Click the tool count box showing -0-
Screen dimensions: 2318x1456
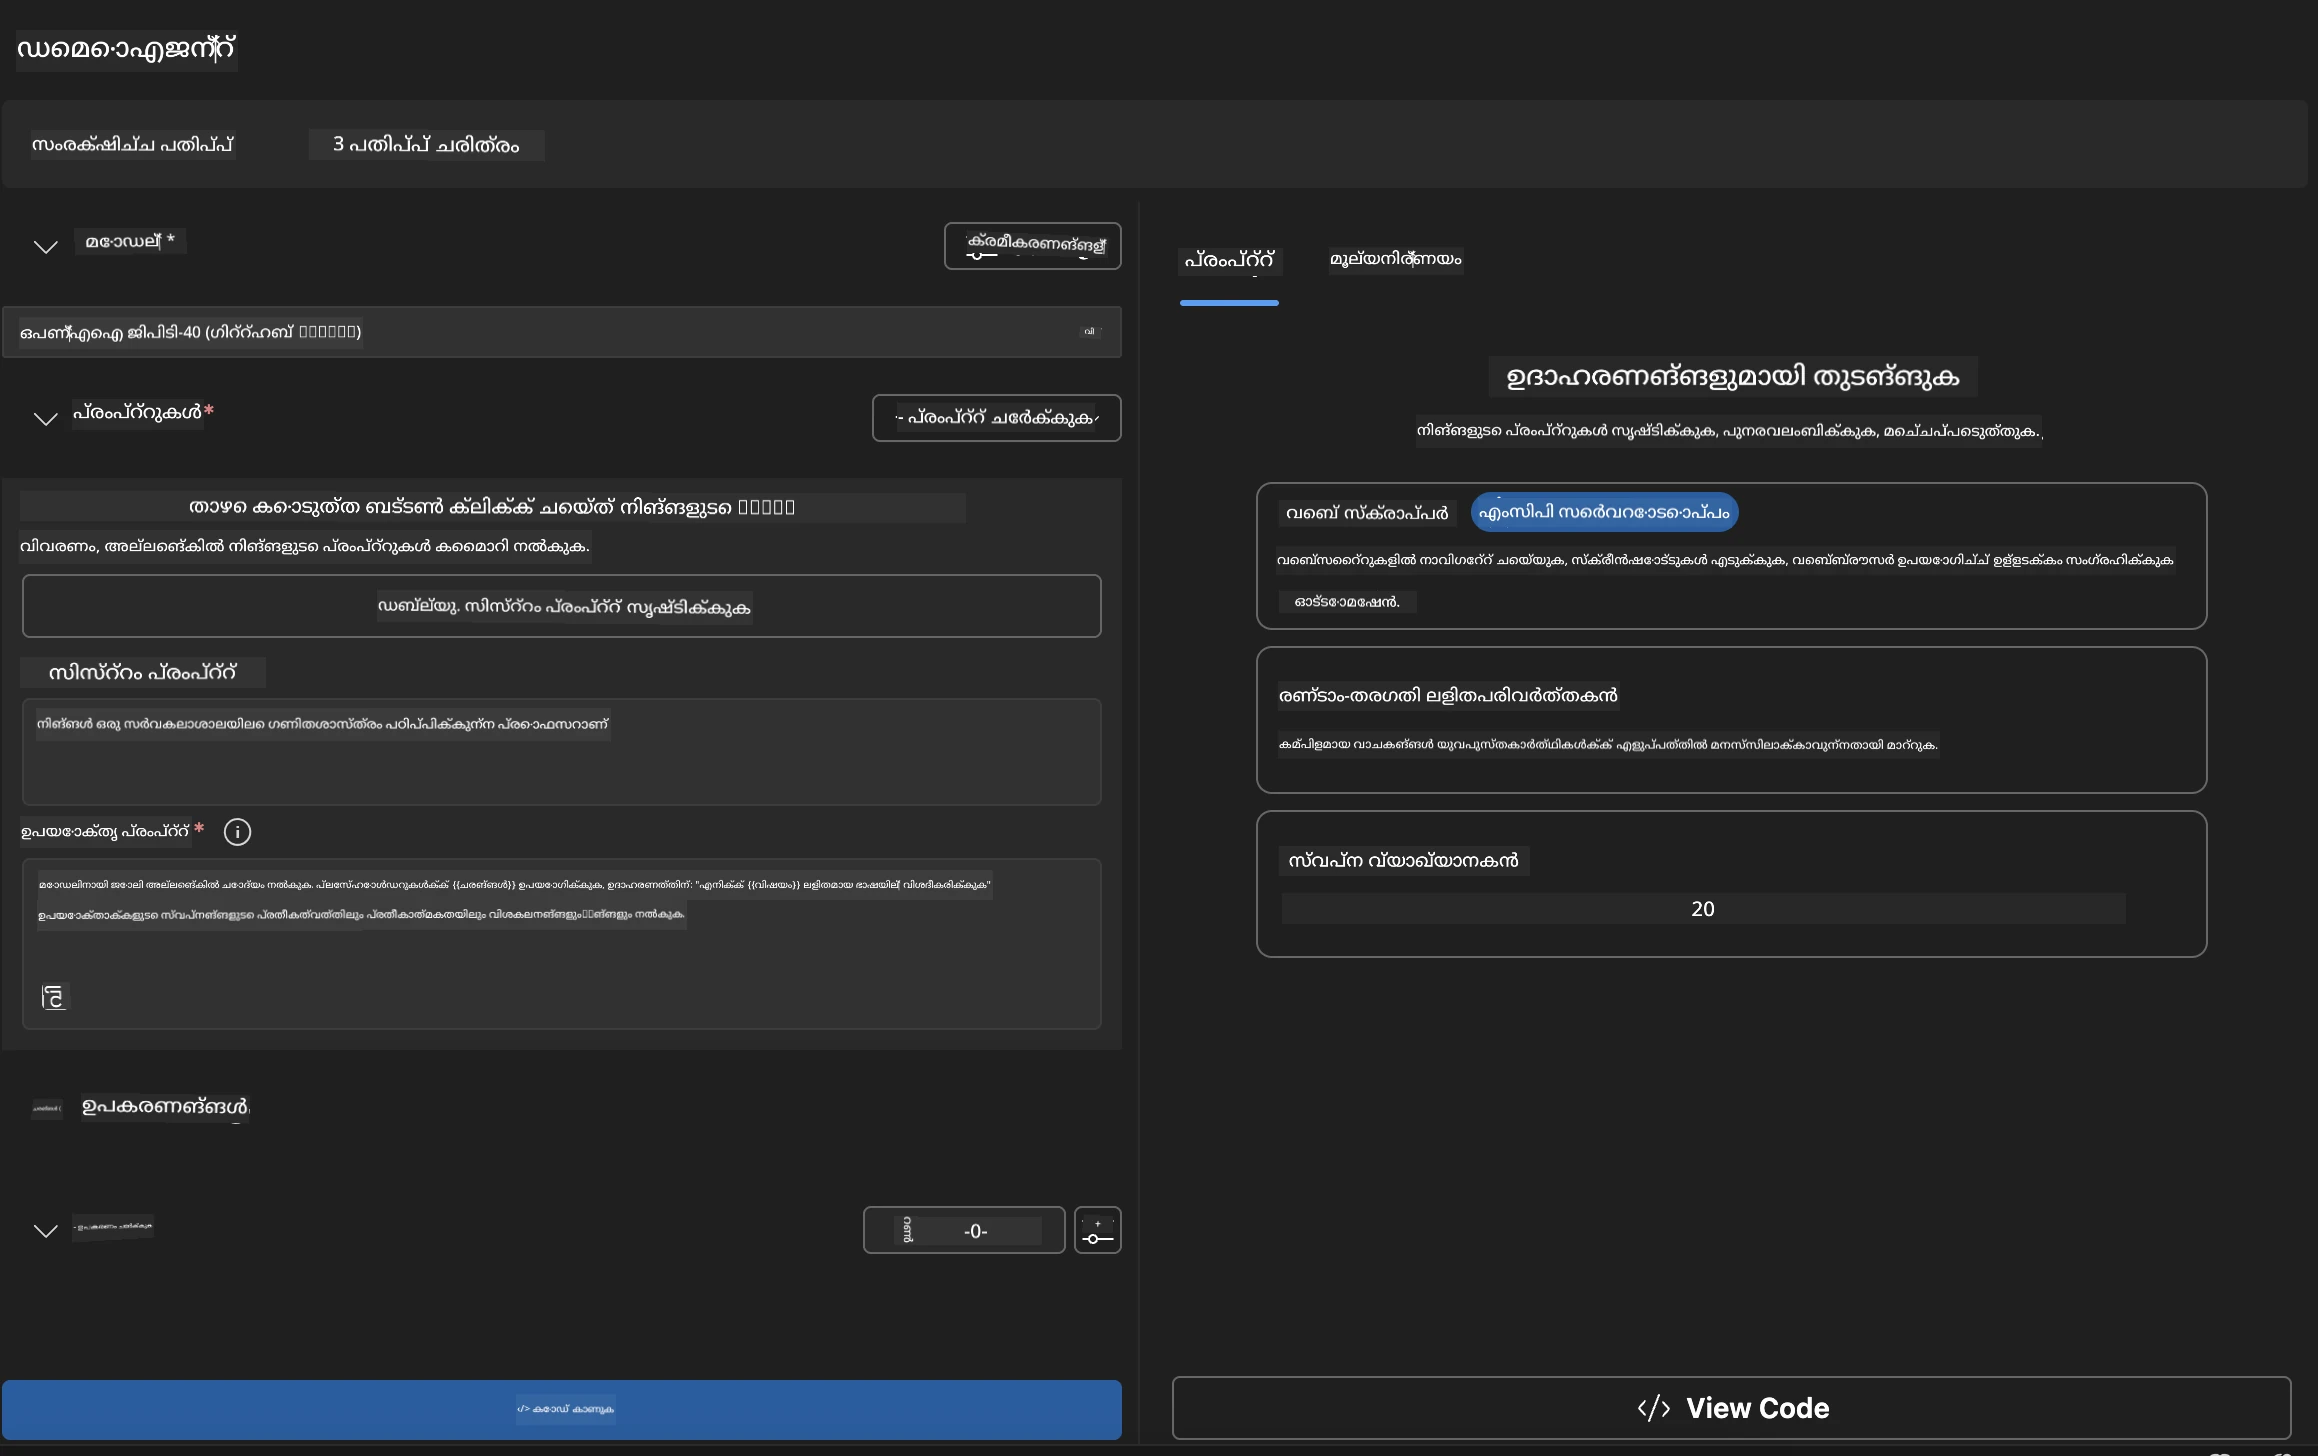tap(964, 1230)
